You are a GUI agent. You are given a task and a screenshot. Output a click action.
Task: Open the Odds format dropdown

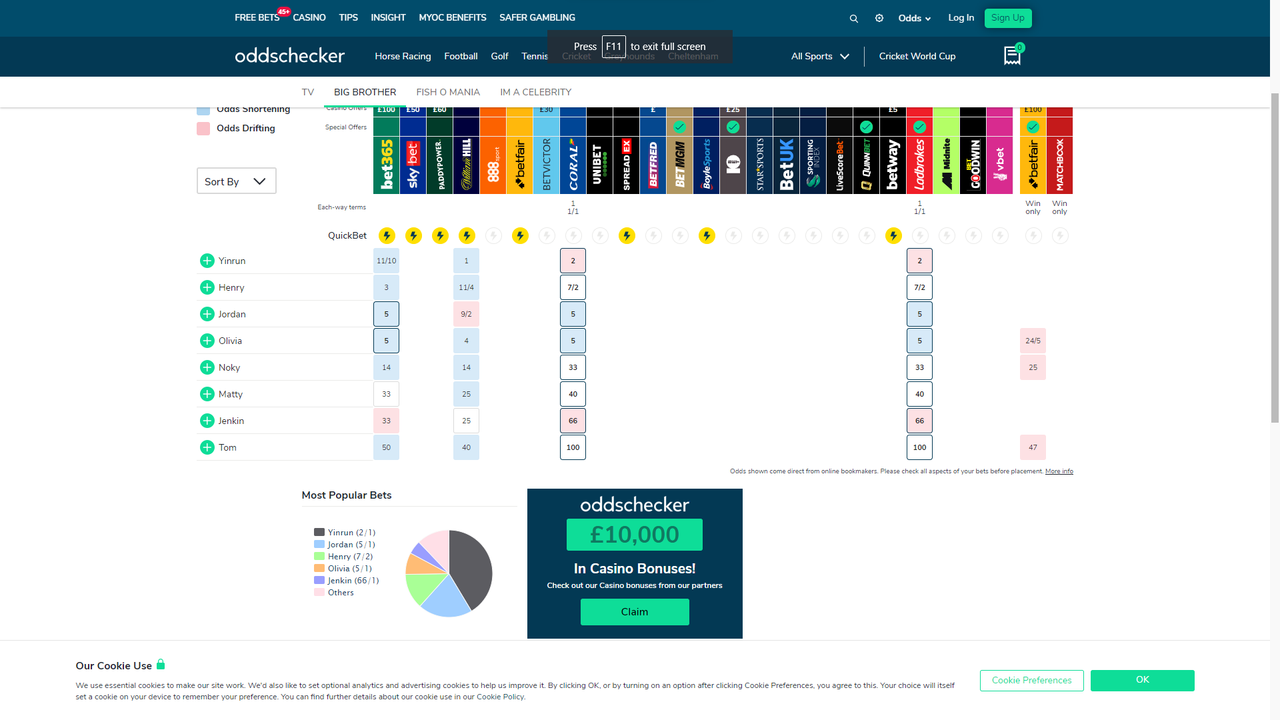[x=914, y=18]
